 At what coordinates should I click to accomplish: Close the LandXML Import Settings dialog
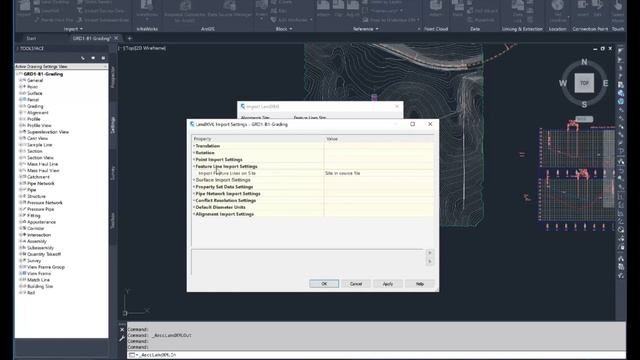(430, 124)
